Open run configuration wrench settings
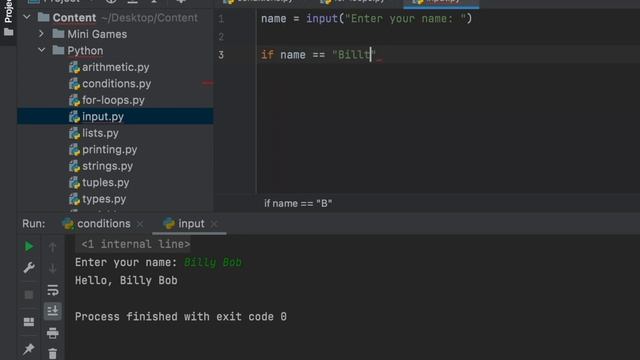The image size is (640, 360). (29, 268)
